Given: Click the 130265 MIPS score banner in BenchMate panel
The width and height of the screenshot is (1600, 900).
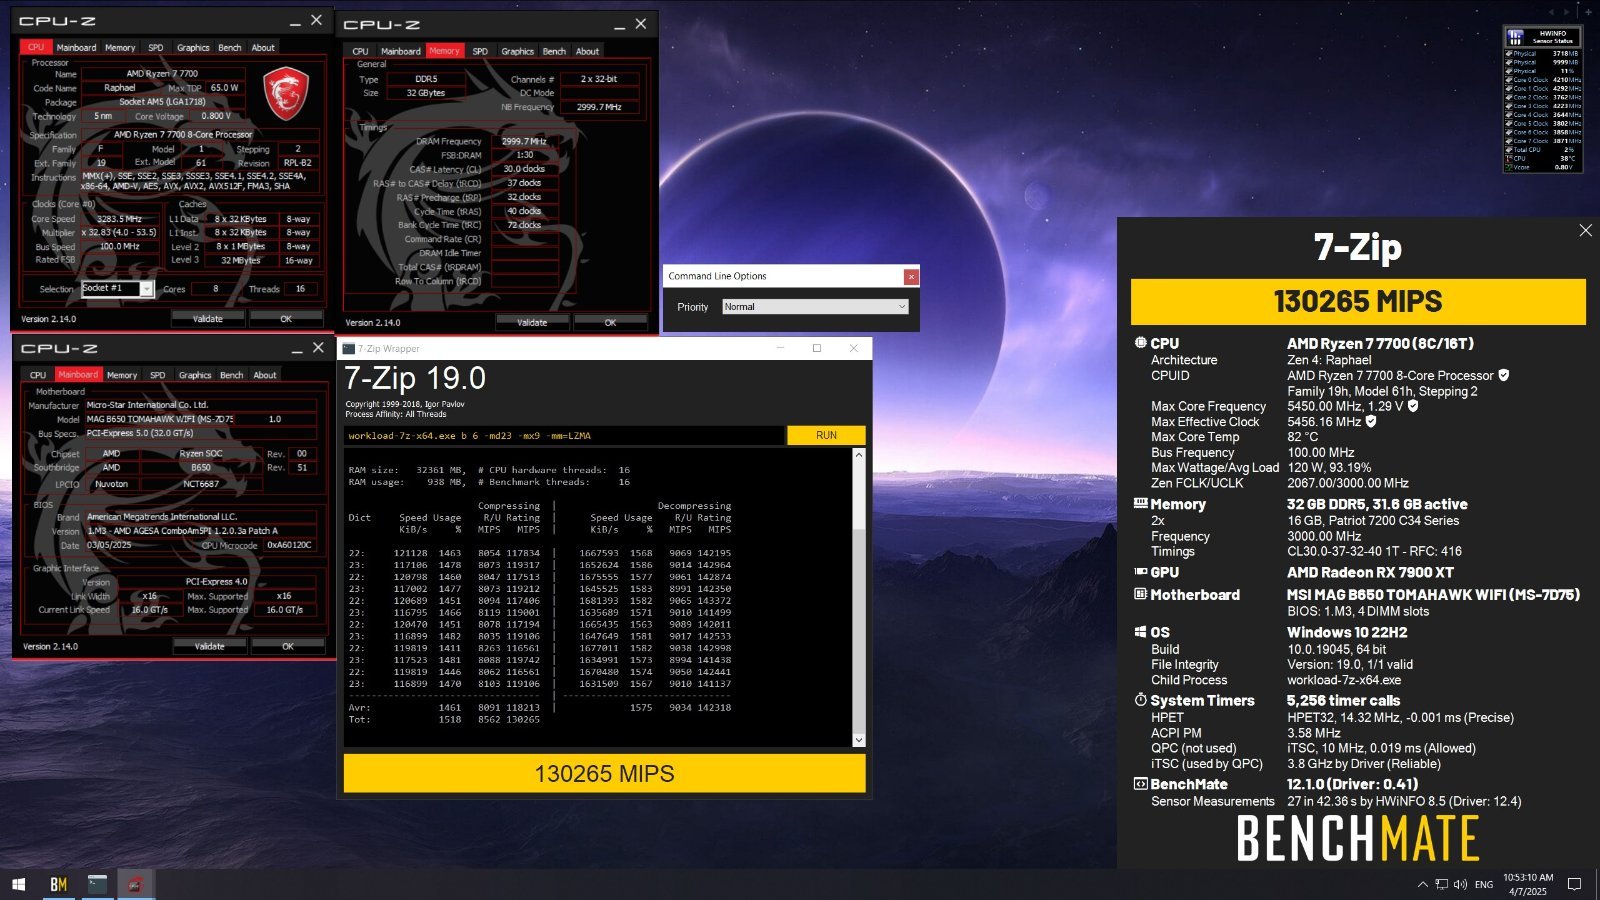Looking at the screenshot, I should tap(1358, 302).
